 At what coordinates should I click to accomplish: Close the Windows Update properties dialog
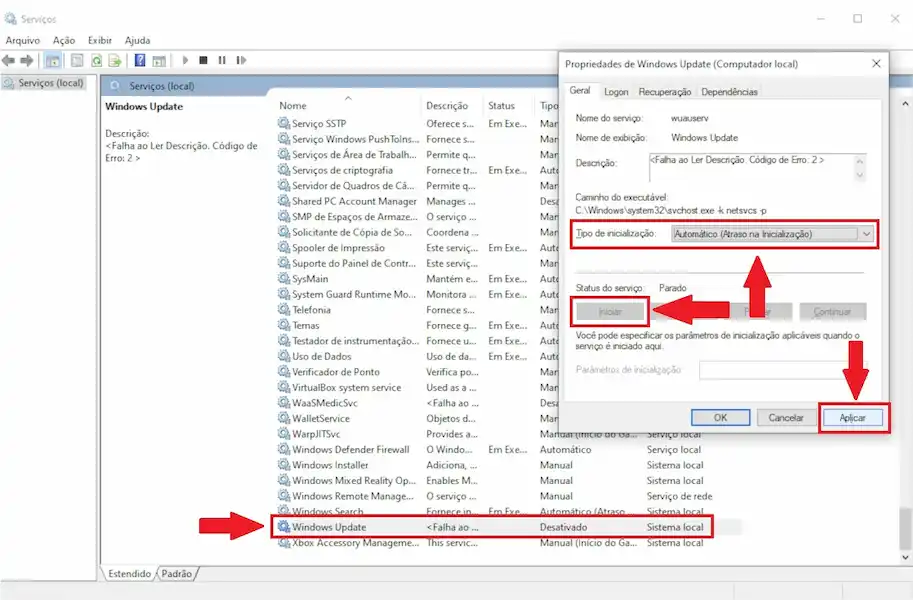click(x=876, y=63)
